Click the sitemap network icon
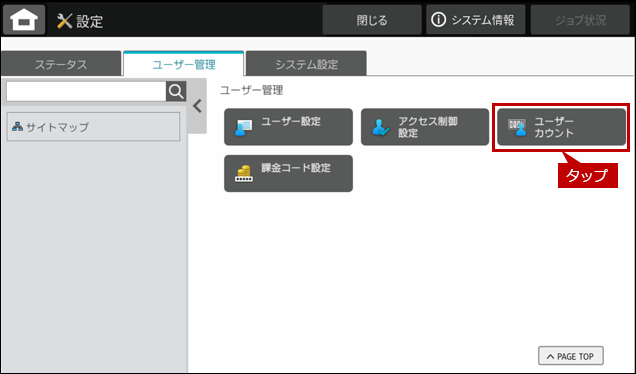636x374 pixels. tap(17, 127)
